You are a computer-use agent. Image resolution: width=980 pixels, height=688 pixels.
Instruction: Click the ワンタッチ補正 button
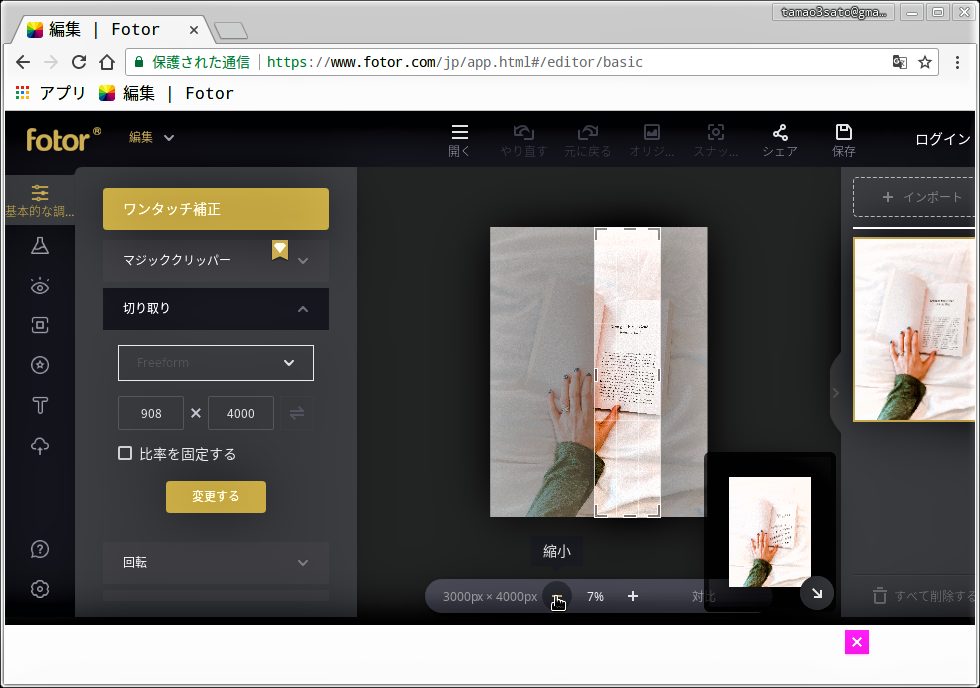click(x=216, y=209)
